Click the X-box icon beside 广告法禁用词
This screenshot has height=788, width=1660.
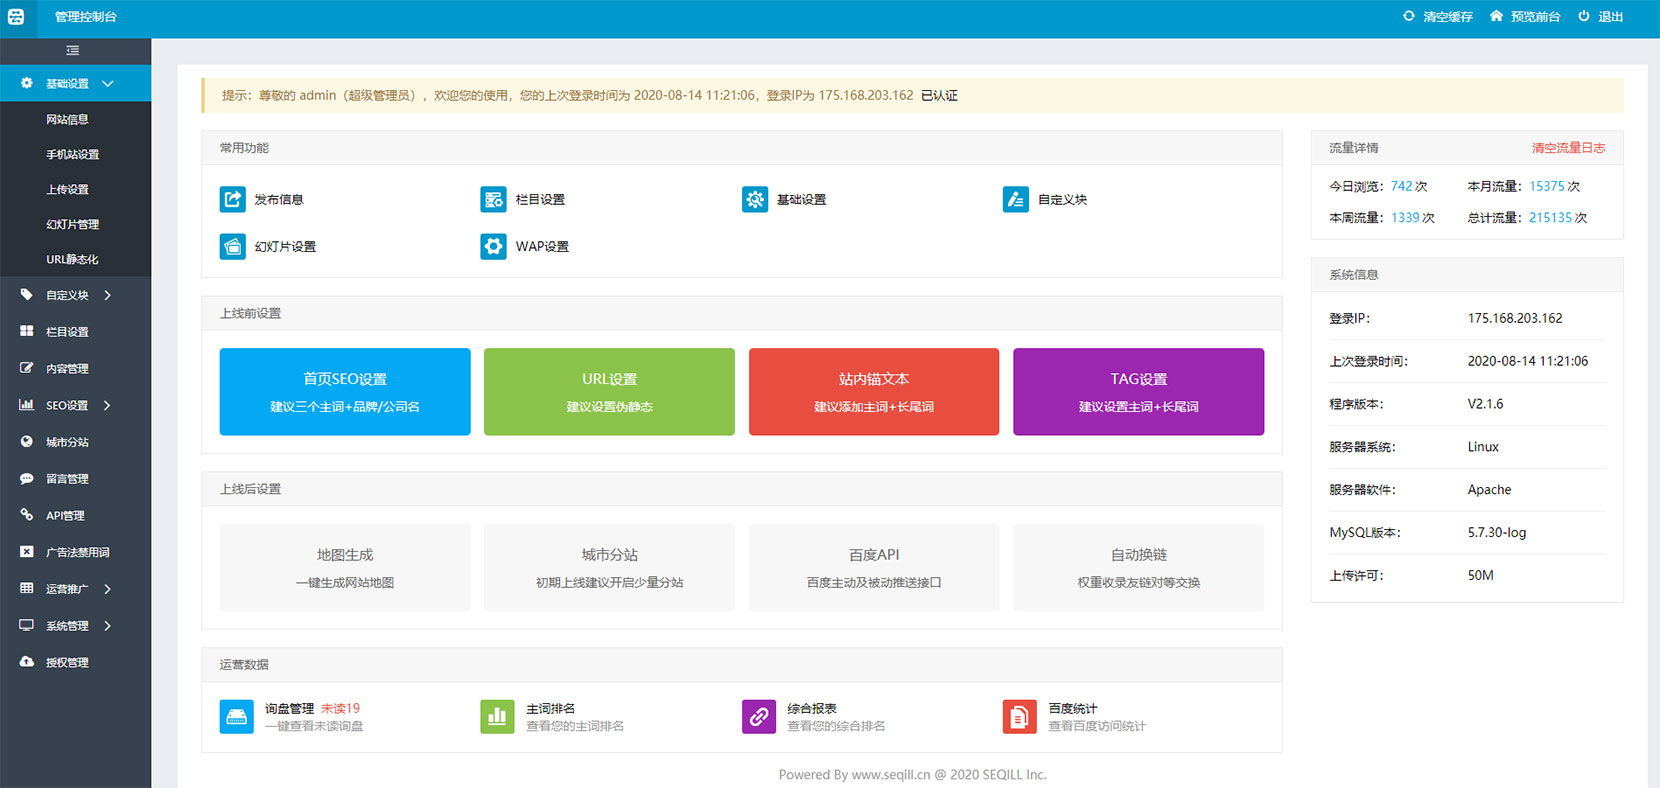click(x=27, y=552)
